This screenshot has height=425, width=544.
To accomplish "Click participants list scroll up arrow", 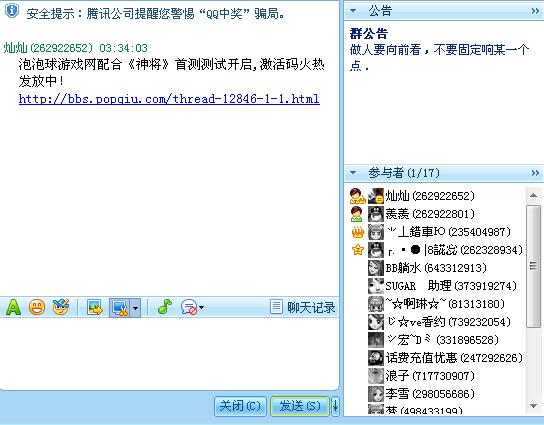I will (533, 196).
